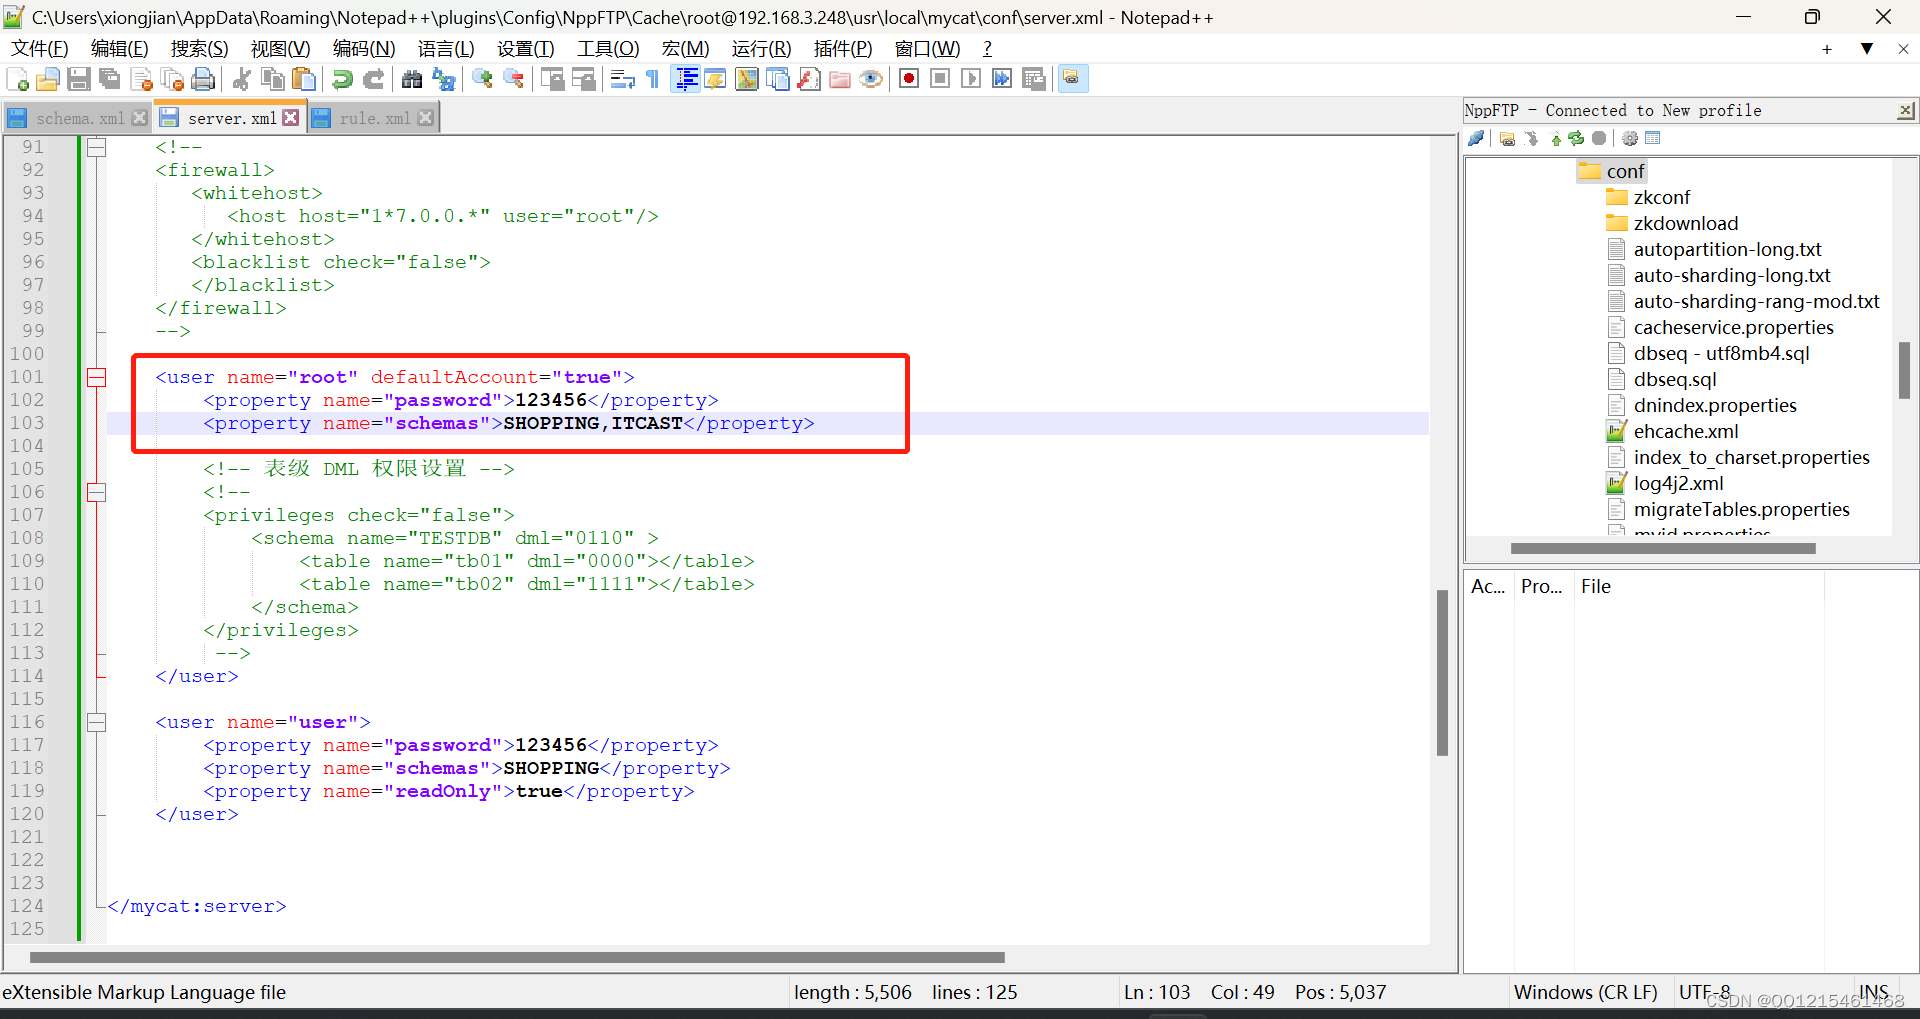
Task: Click the Redo arrow icon
Action: coord(373,79)
